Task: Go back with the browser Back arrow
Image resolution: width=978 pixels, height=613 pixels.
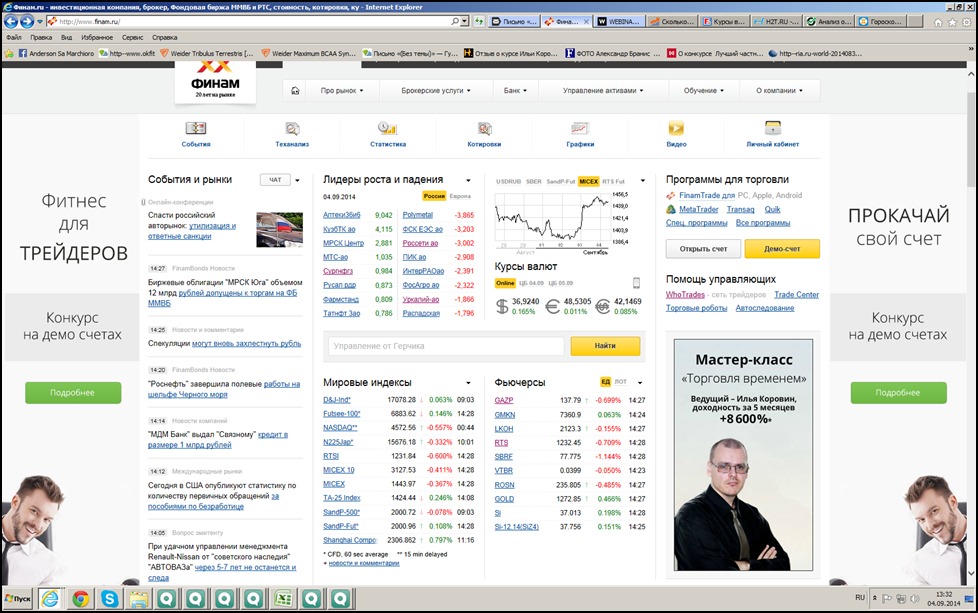Action: tap(11, 22)
